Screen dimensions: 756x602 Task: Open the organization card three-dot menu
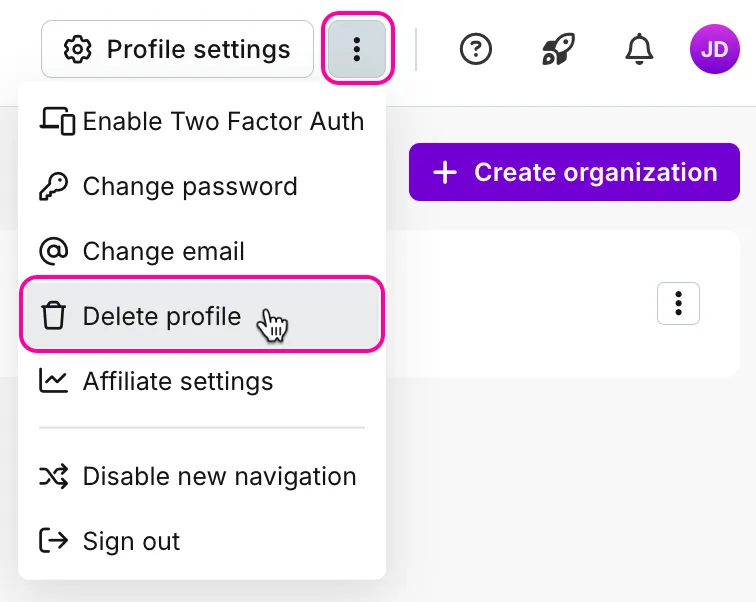point(678,304)
